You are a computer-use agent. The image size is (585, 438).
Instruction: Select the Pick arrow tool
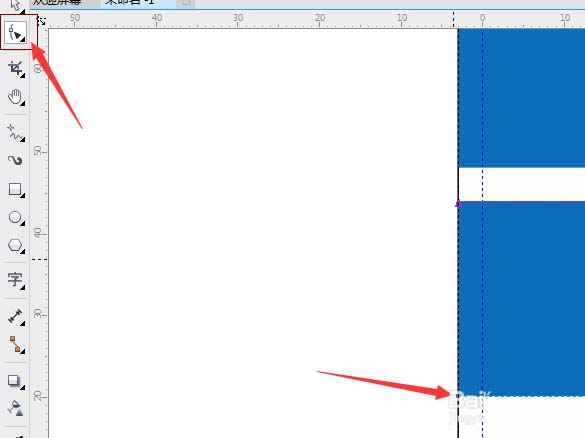[15, 5]
